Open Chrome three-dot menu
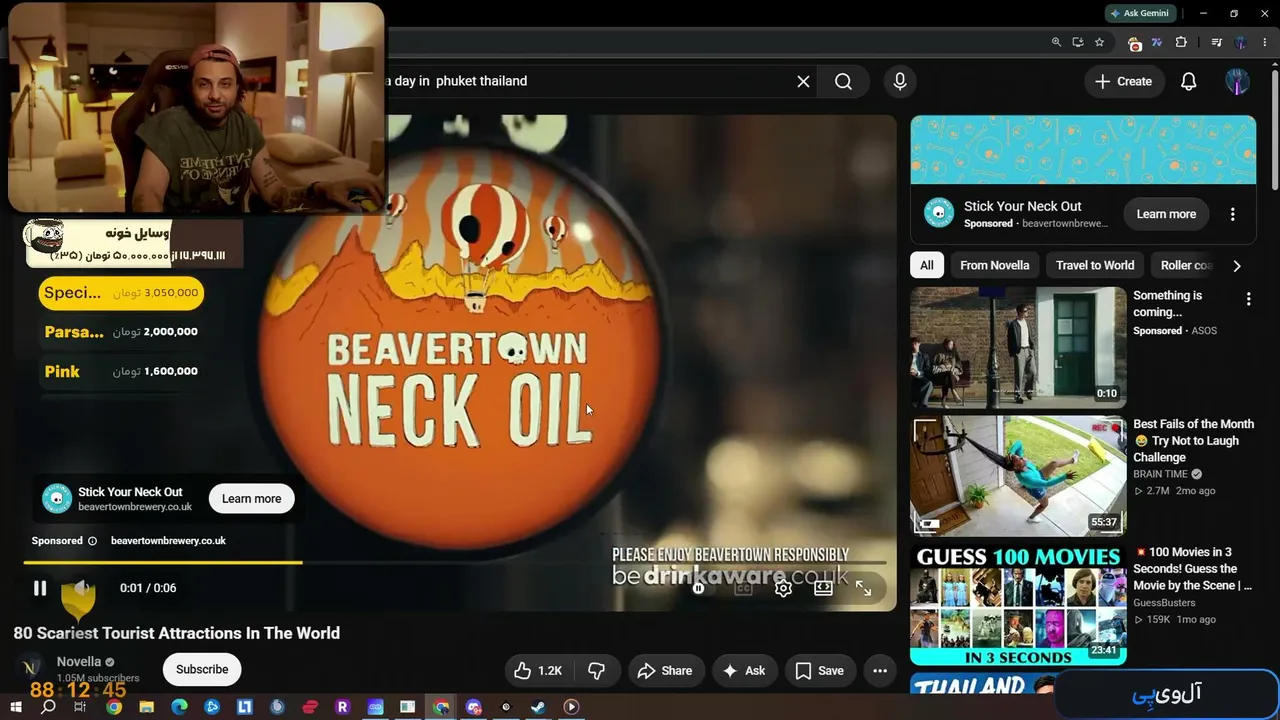This screenshot has width=1280, height=720. click(1266, 42)
